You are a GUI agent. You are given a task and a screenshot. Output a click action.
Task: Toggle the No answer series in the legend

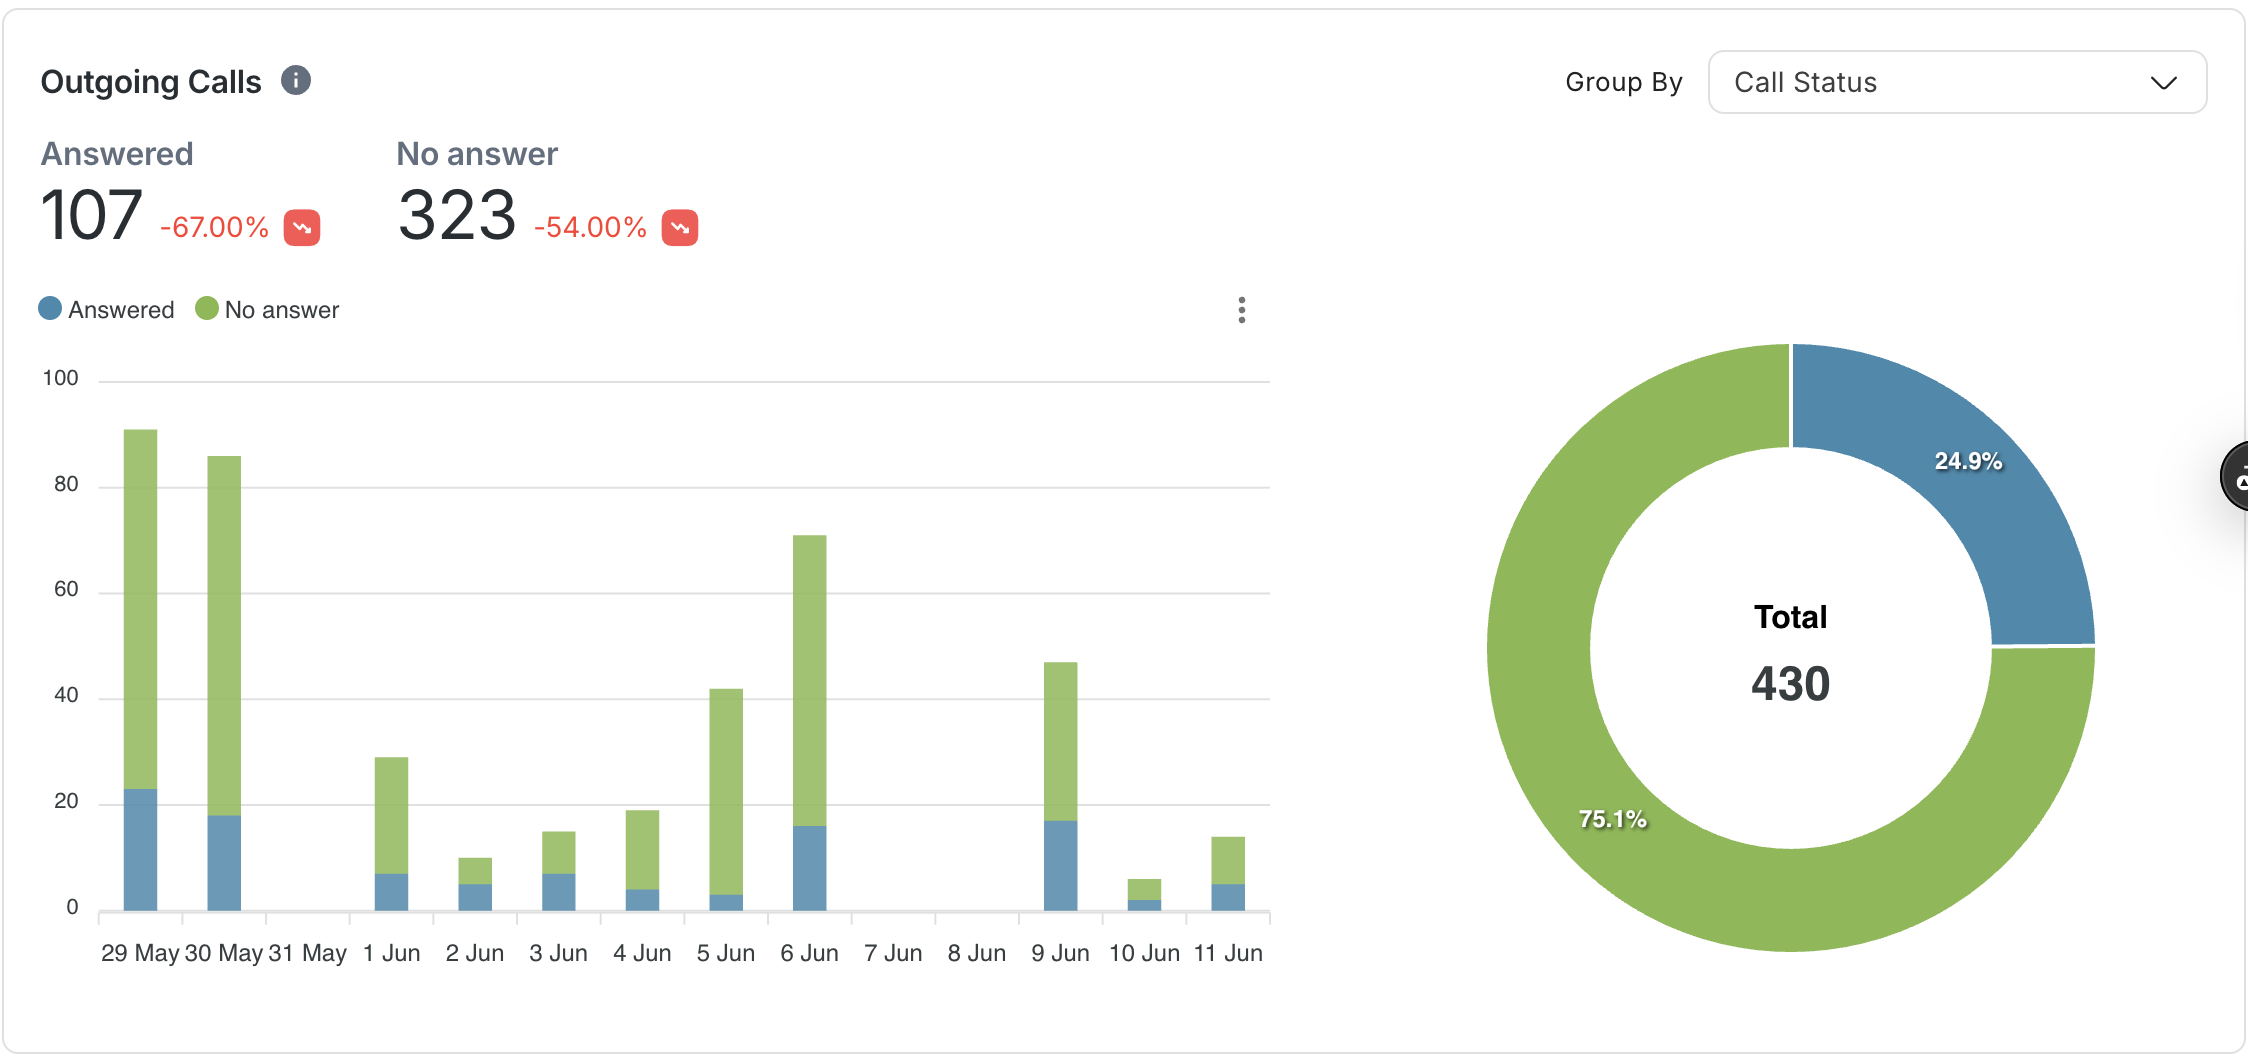[281, 310]
